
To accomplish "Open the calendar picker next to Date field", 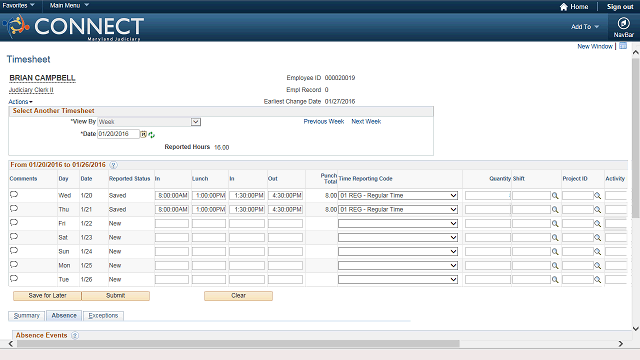I will 144,134.
